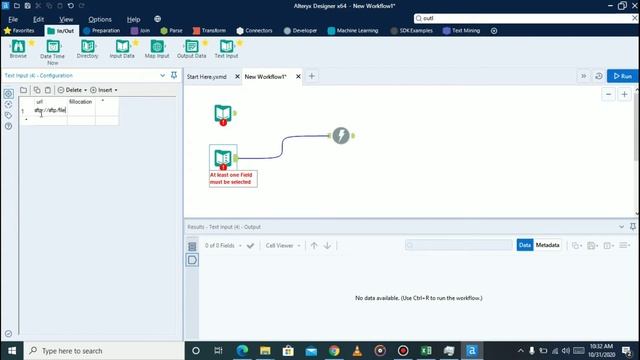Click the globe icon in menu bar
The image size is (640, 360).
pos(158,19)
